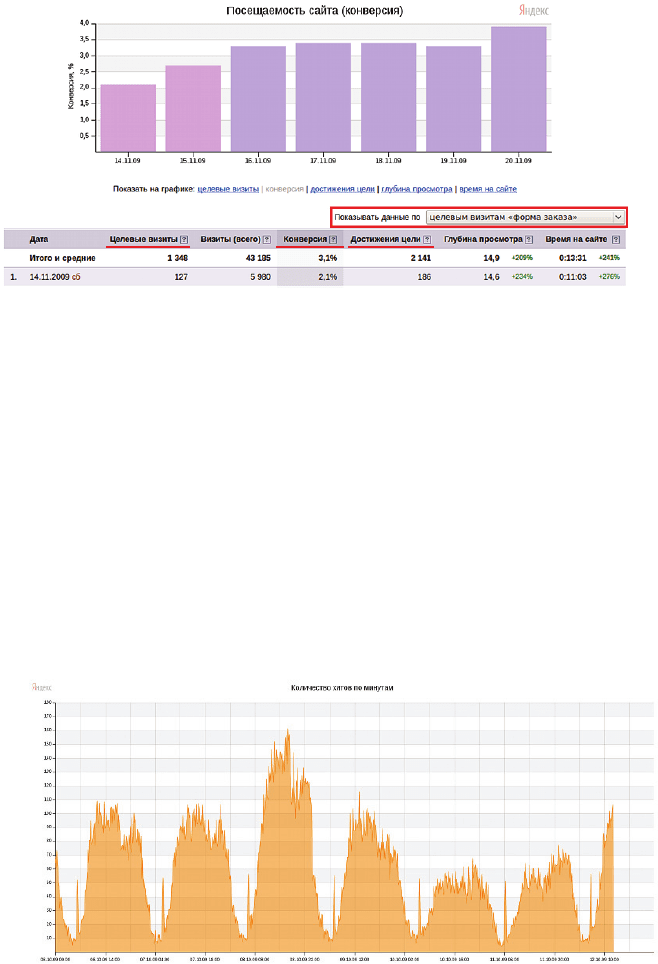Show целевые визиты on the chart
The height and width of the screenshot is (964, 658).
tap(228, 189)
